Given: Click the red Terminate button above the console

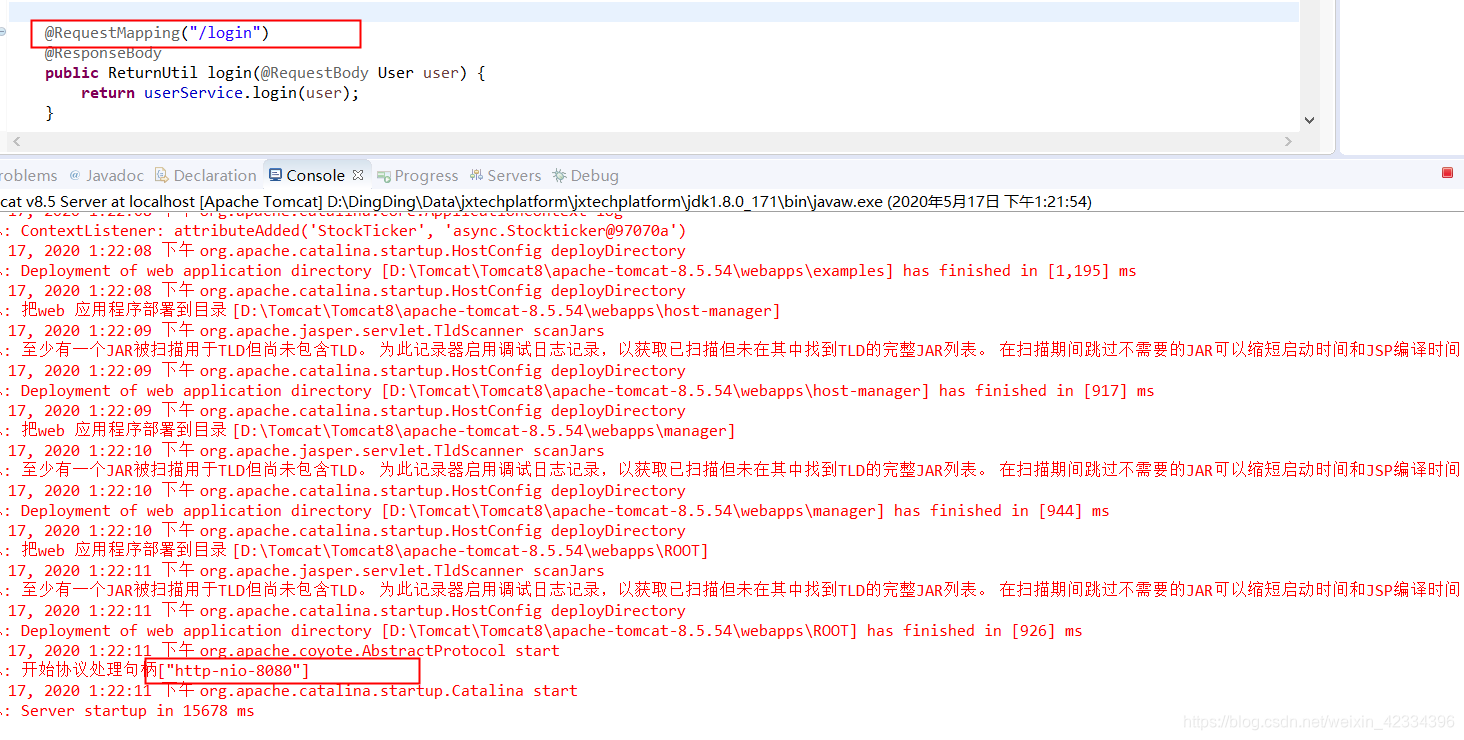Looking at the screenshot, I should (x=1447, y=172).
